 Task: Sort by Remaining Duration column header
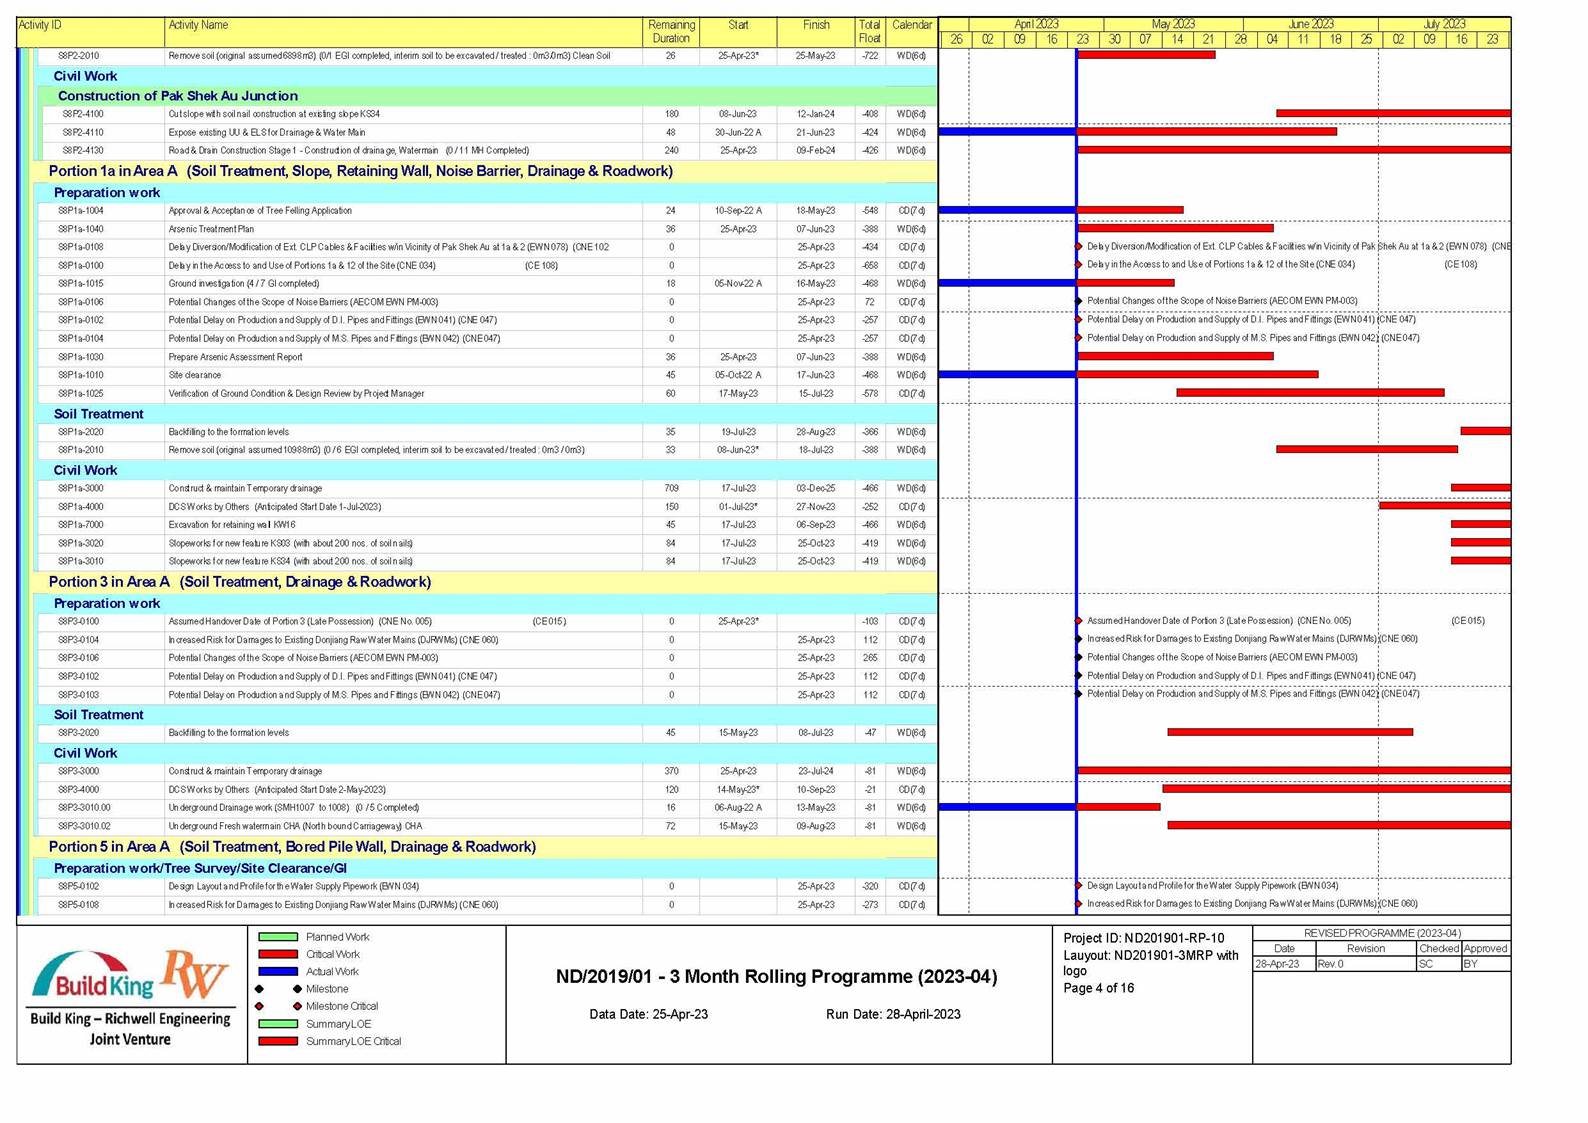tap(671, 31)
